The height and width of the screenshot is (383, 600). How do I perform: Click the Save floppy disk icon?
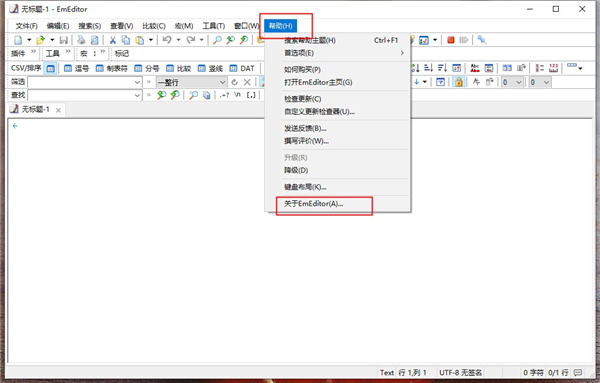click(x=64, y=40)
